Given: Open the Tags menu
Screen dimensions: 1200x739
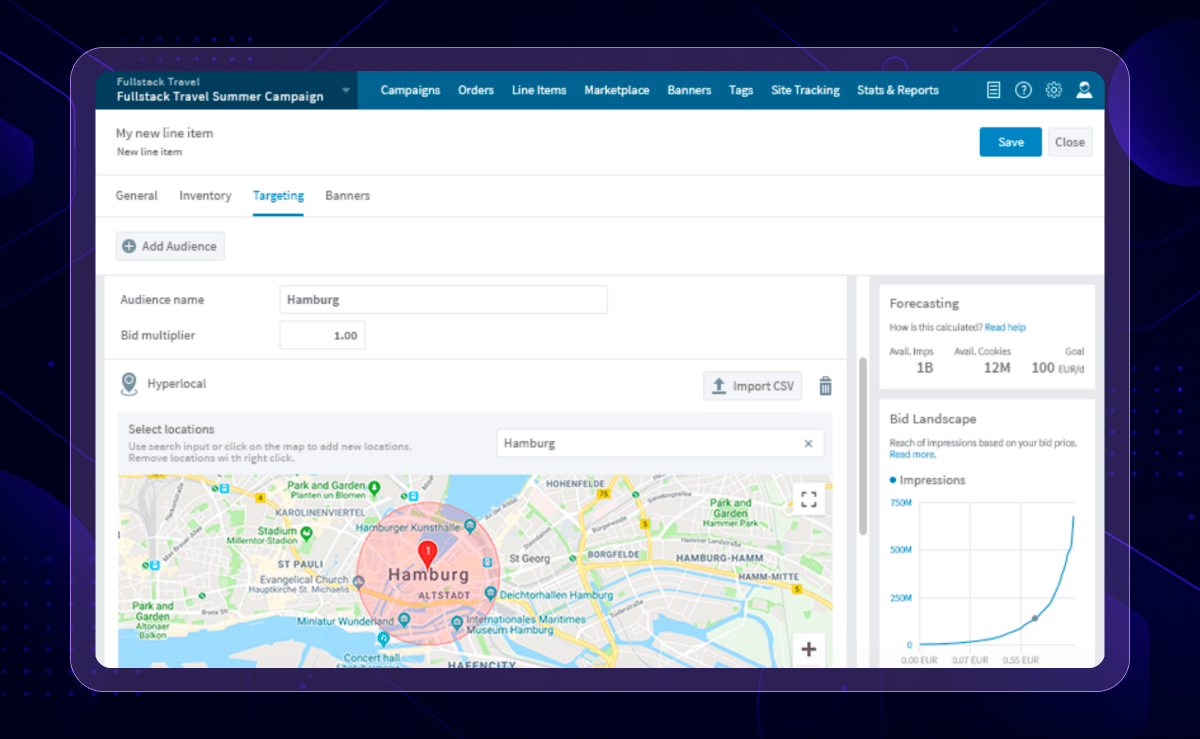Looking at the screenshot, I should point(741,90).
